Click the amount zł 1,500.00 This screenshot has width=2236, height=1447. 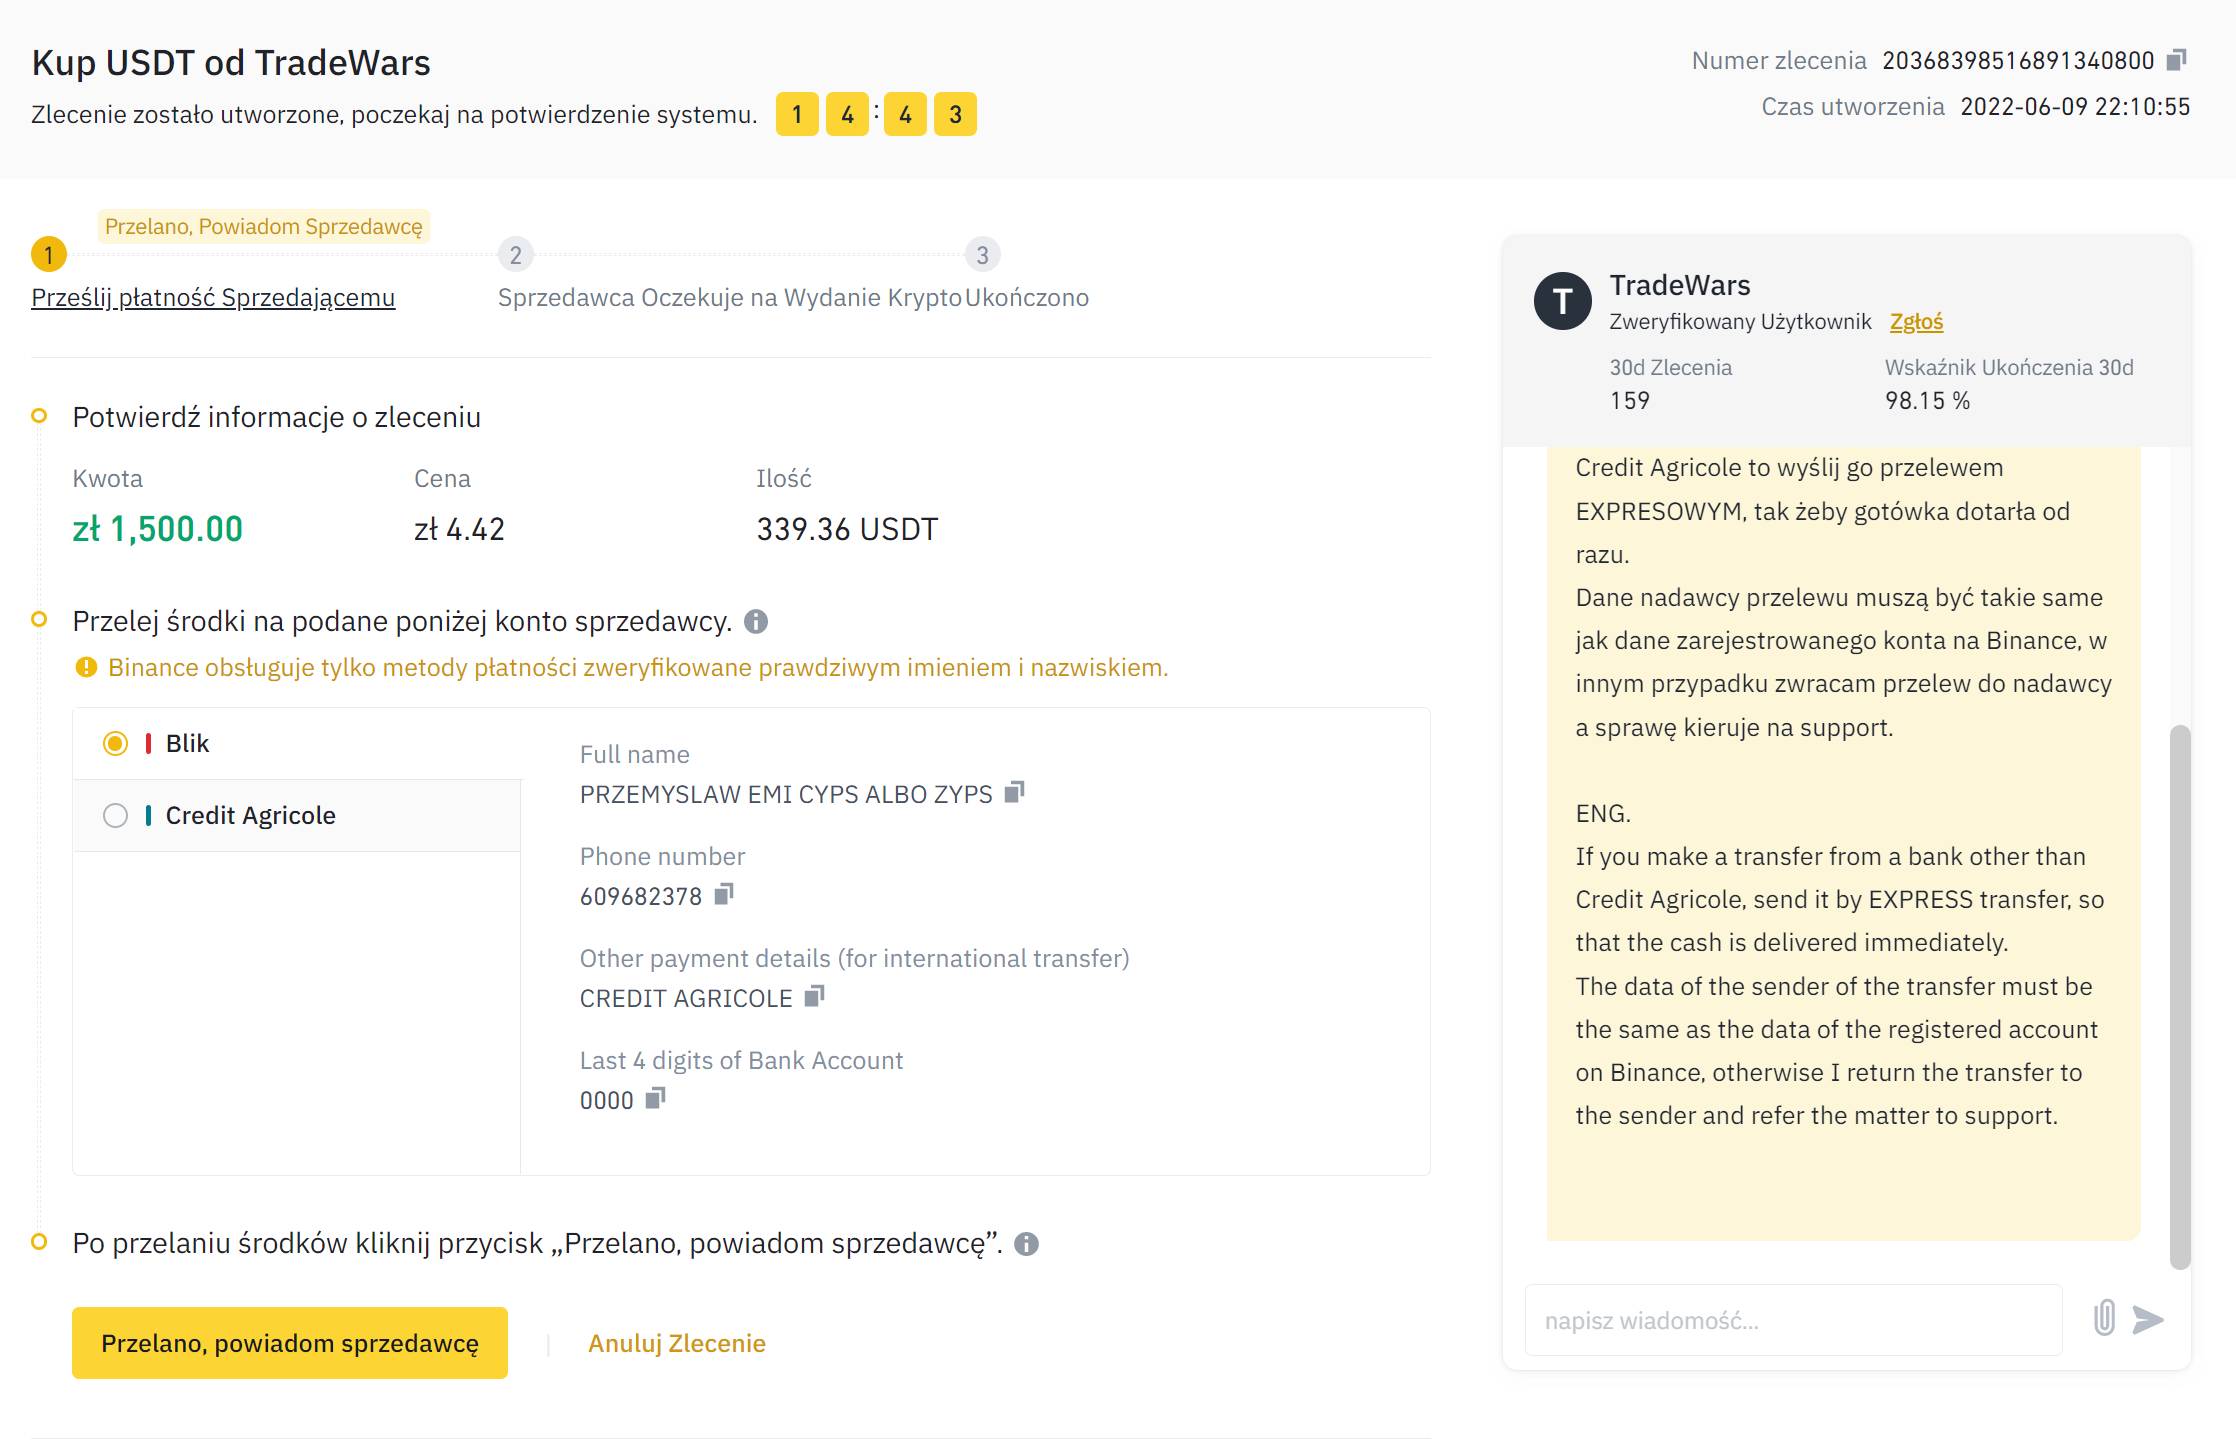[x=158, y=529]
